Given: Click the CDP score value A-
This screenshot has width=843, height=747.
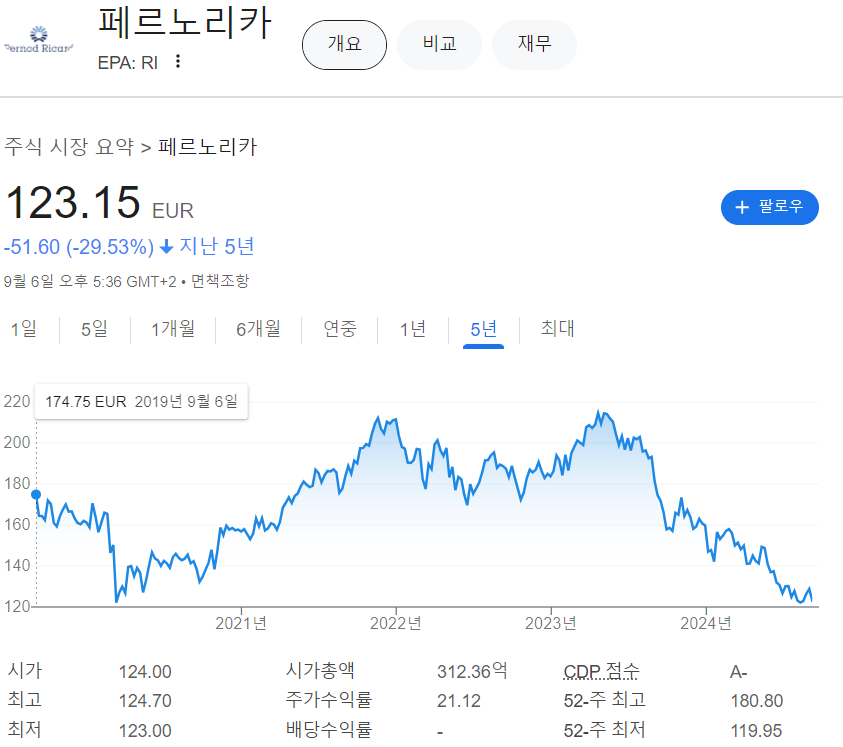Looking at the screenshot, I should (x=739, y=672).
